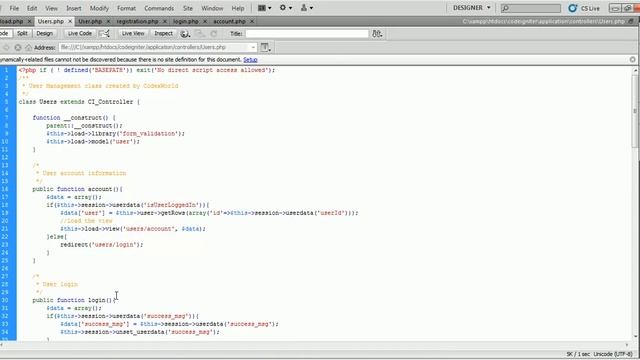The width and height of the screenshot is (640, 360).
Task: Click the Stop icon in address bar
Action: coord(18,48)
